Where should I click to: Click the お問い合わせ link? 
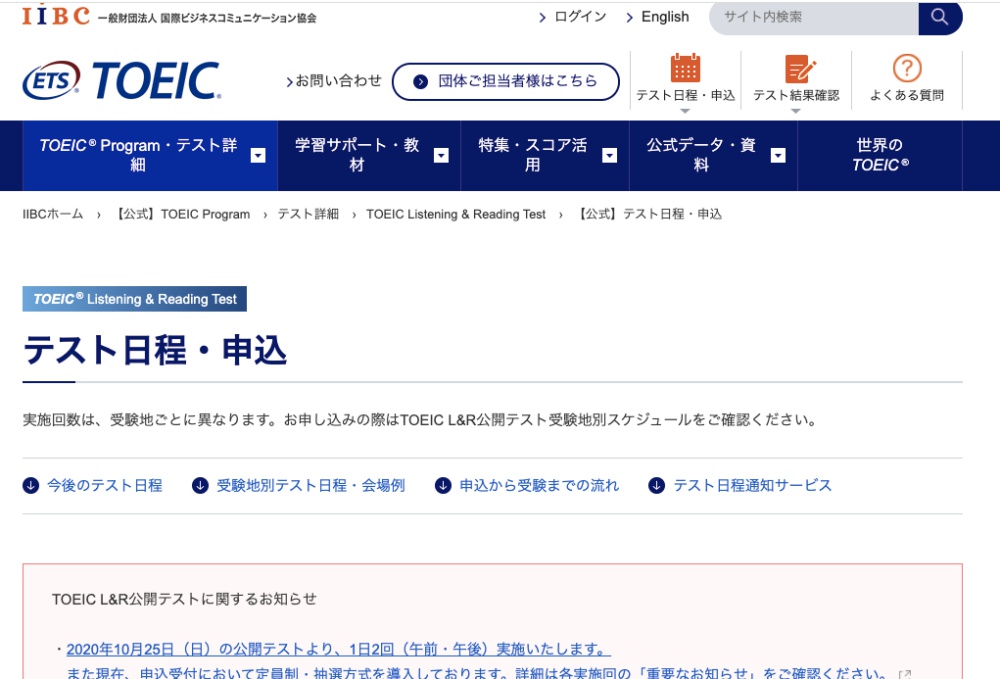click(x=334, y=81)
